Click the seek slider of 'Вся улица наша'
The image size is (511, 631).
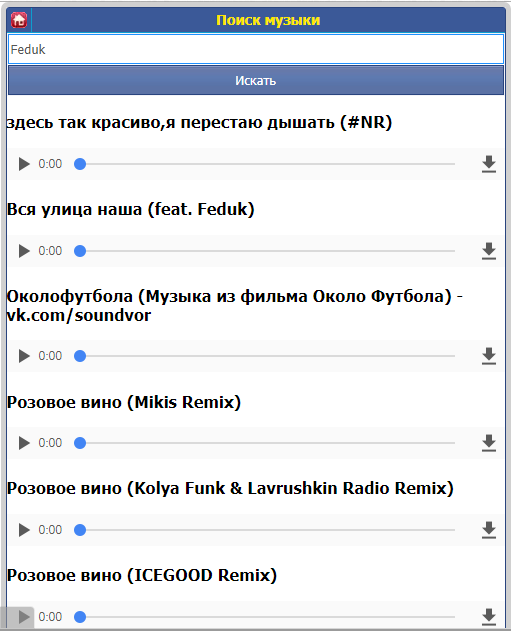pos(265,251)
